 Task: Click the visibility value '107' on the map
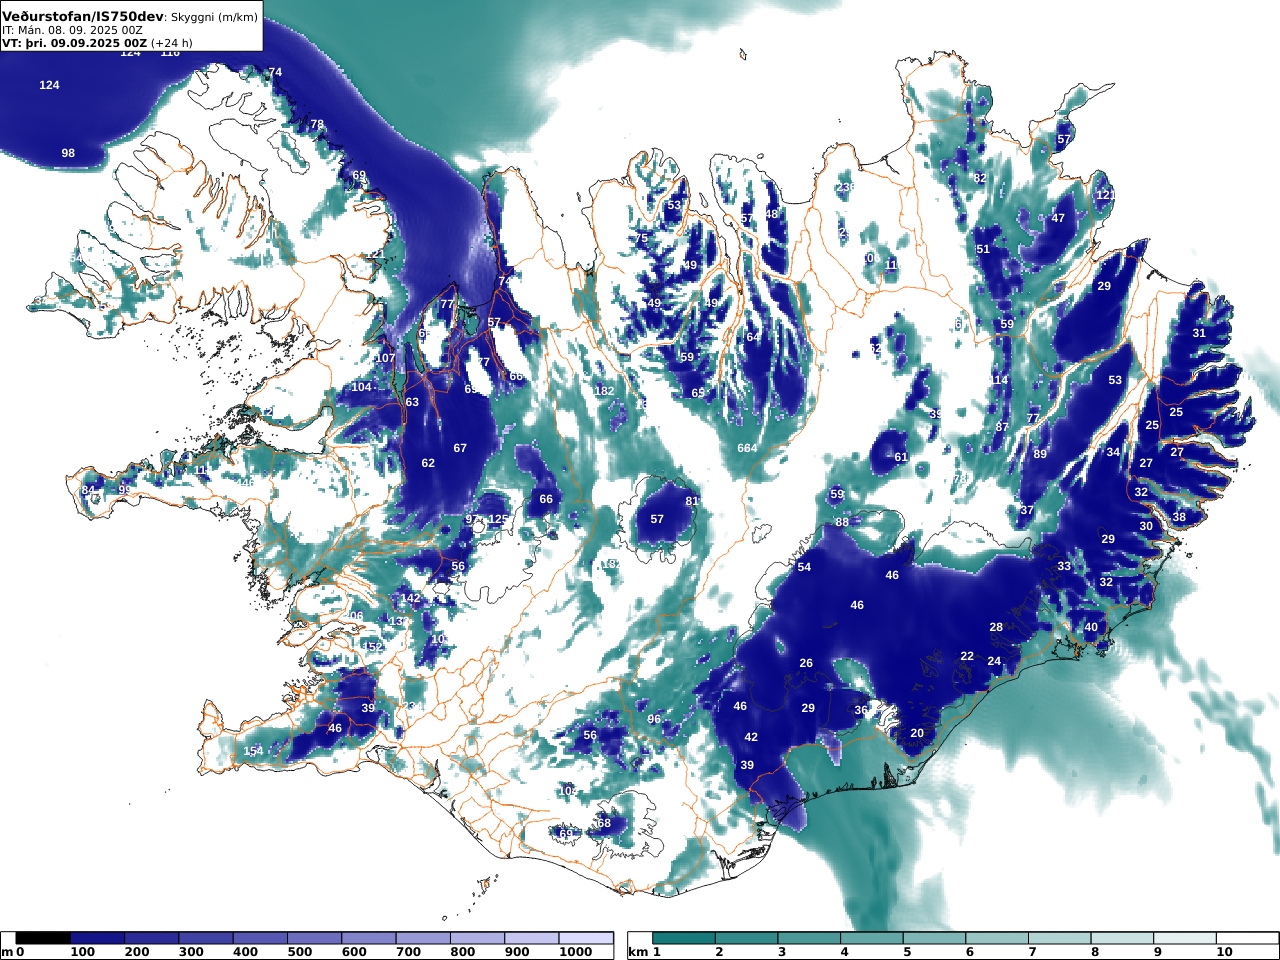[385, 358]
